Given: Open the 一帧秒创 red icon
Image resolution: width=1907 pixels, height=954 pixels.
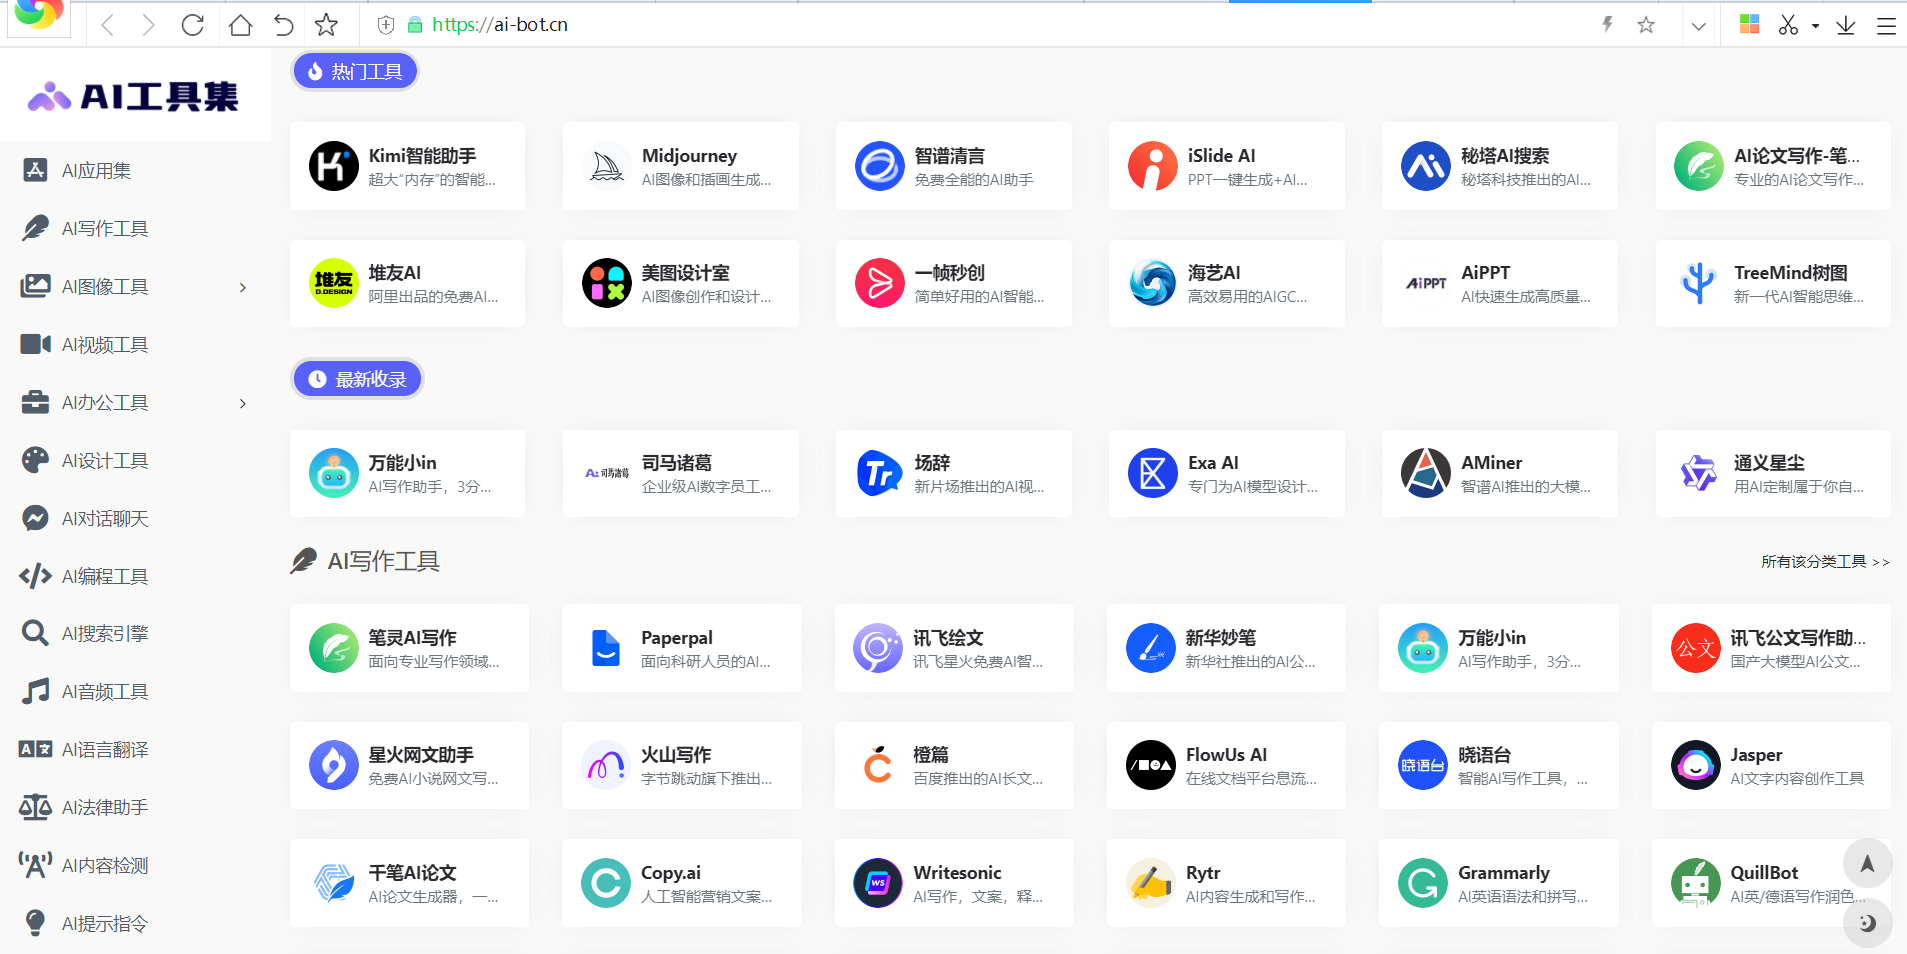Looking at the screenshot, I should pyautogui.click(x=880, y=283).
